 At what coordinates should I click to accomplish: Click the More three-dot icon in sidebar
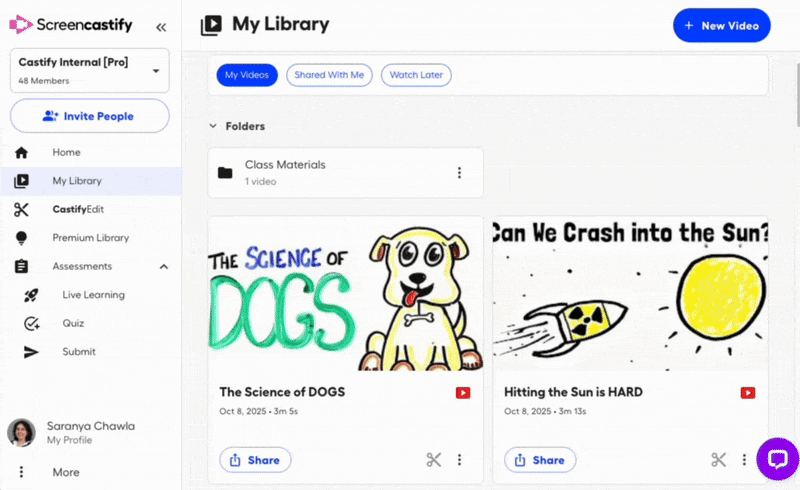[21, 472]
